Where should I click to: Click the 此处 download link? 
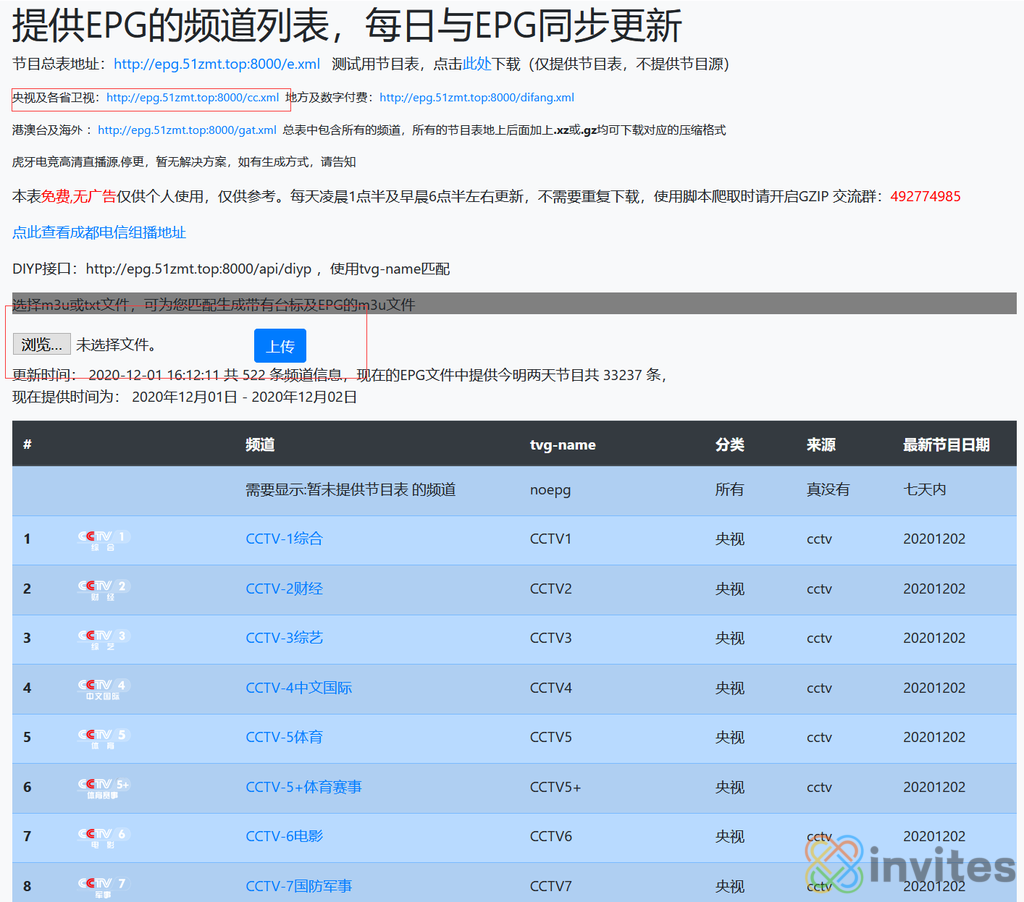tap(477, 64)
